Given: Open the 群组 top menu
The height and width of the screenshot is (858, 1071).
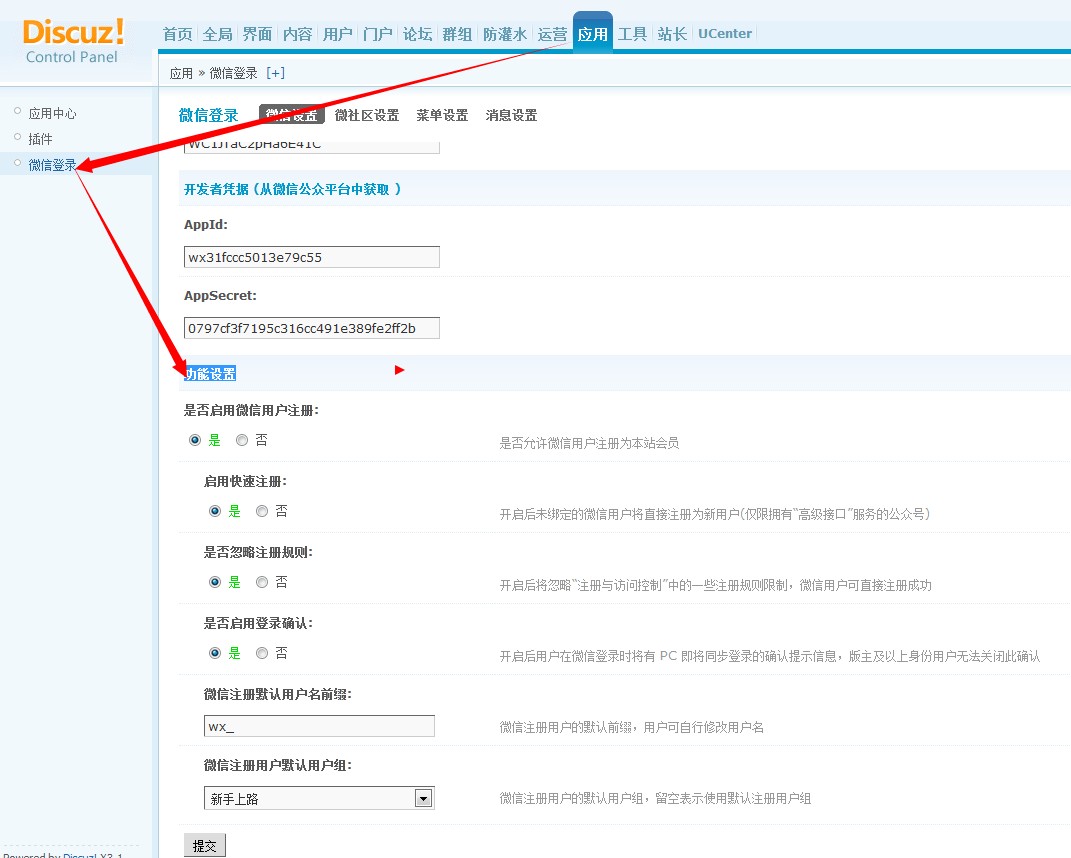Looking at the screenshot, I should pos(458,34).
